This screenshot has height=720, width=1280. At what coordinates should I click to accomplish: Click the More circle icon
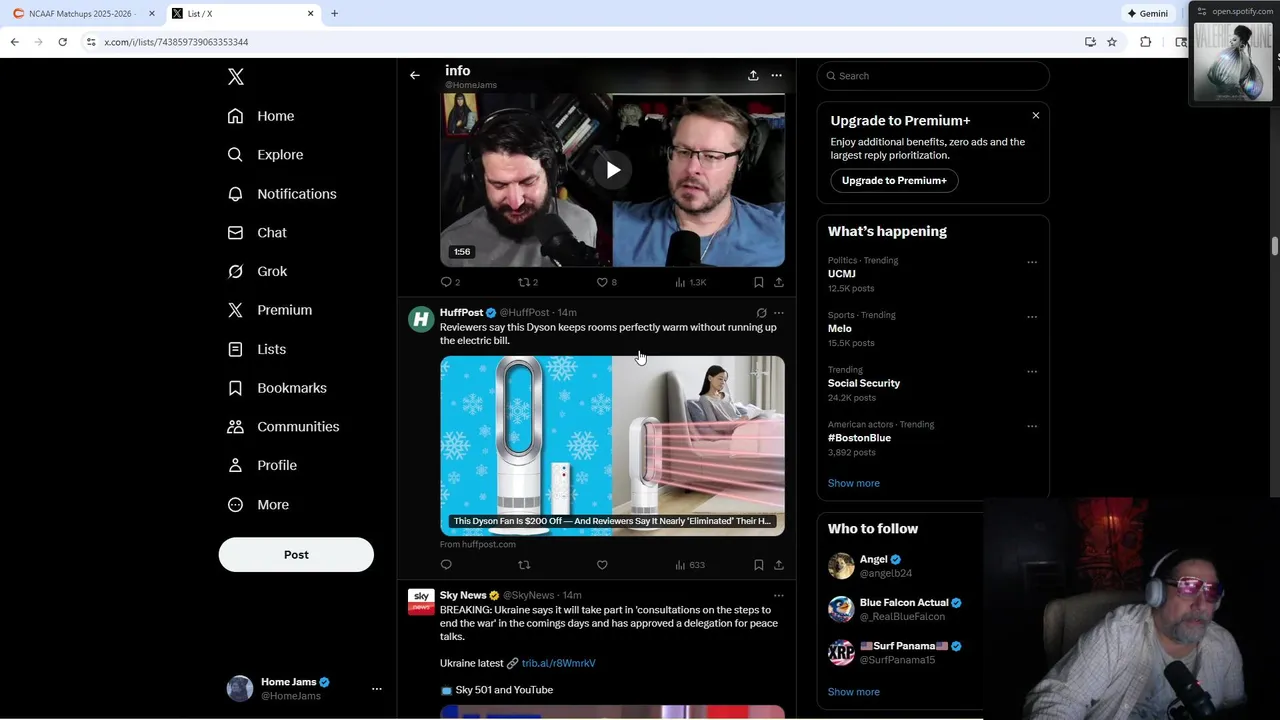pyautogui.click(x=235, y=505)
